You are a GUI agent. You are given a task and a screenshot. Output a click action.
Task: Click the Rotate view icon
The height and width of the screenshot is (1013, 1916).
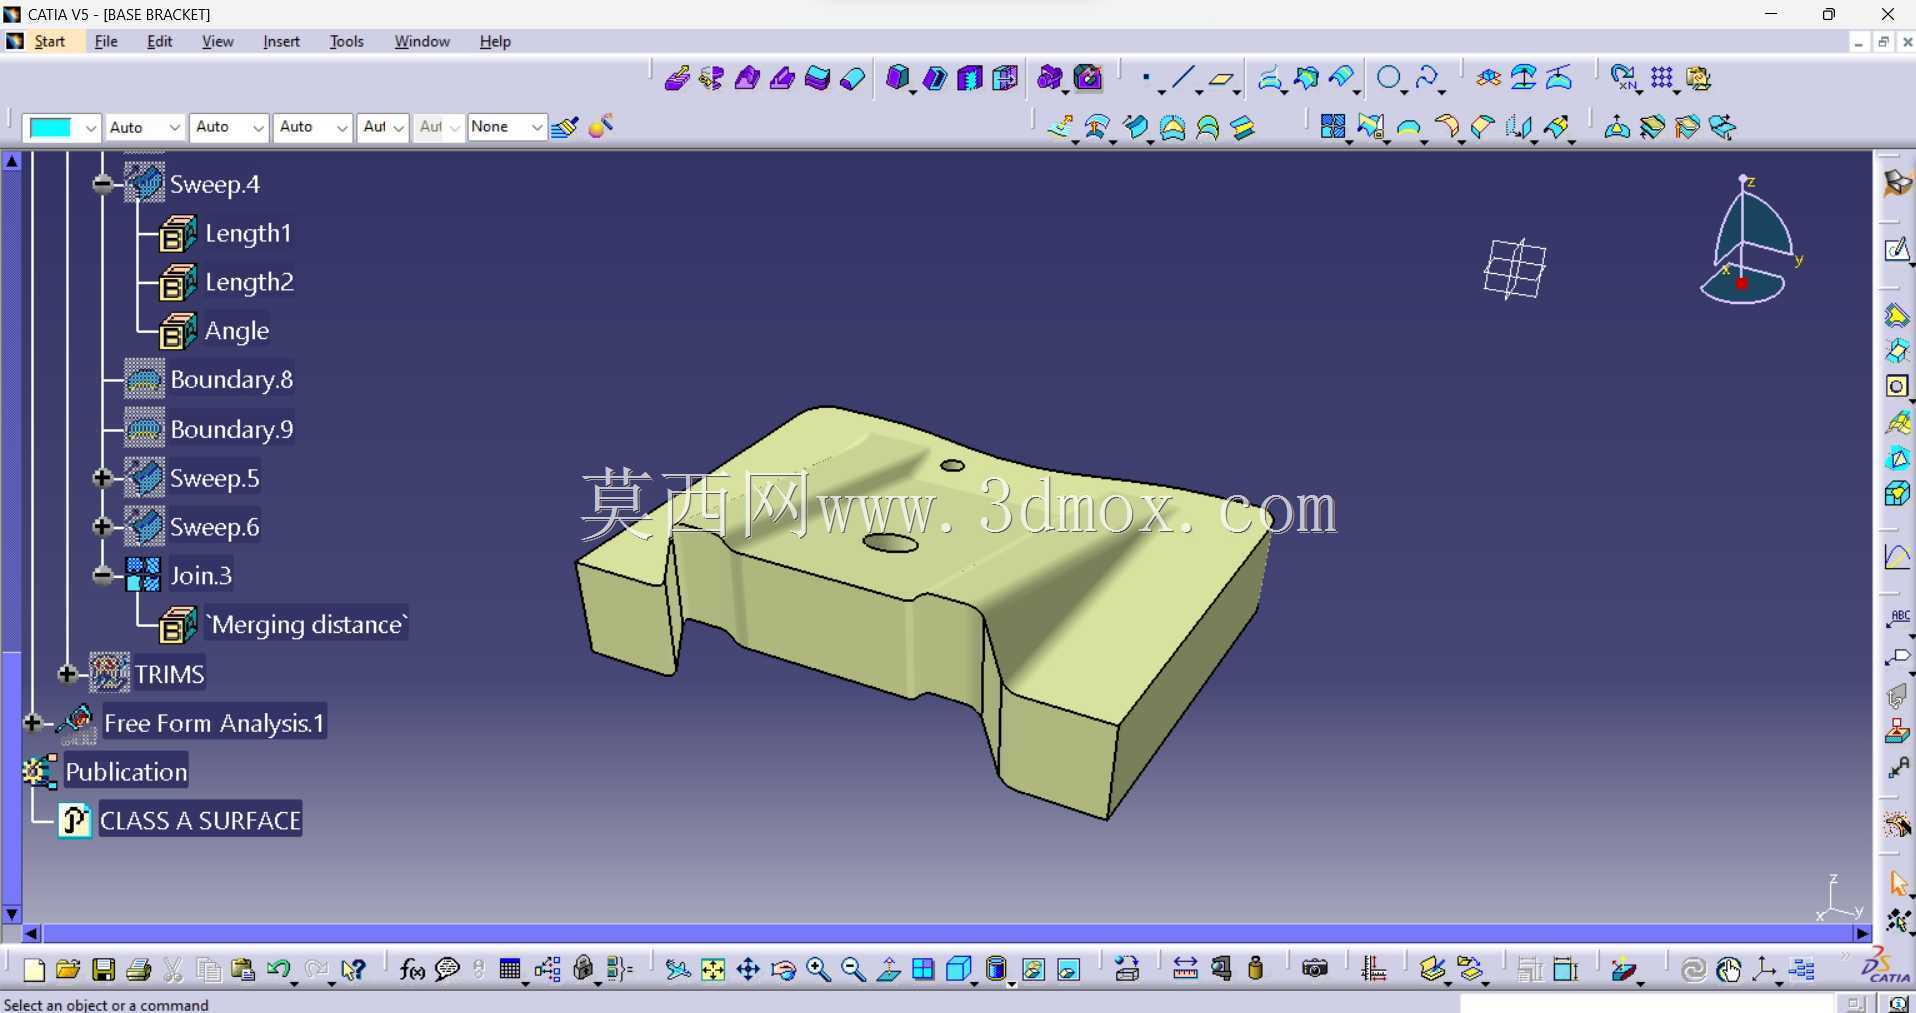click(783, 969)
